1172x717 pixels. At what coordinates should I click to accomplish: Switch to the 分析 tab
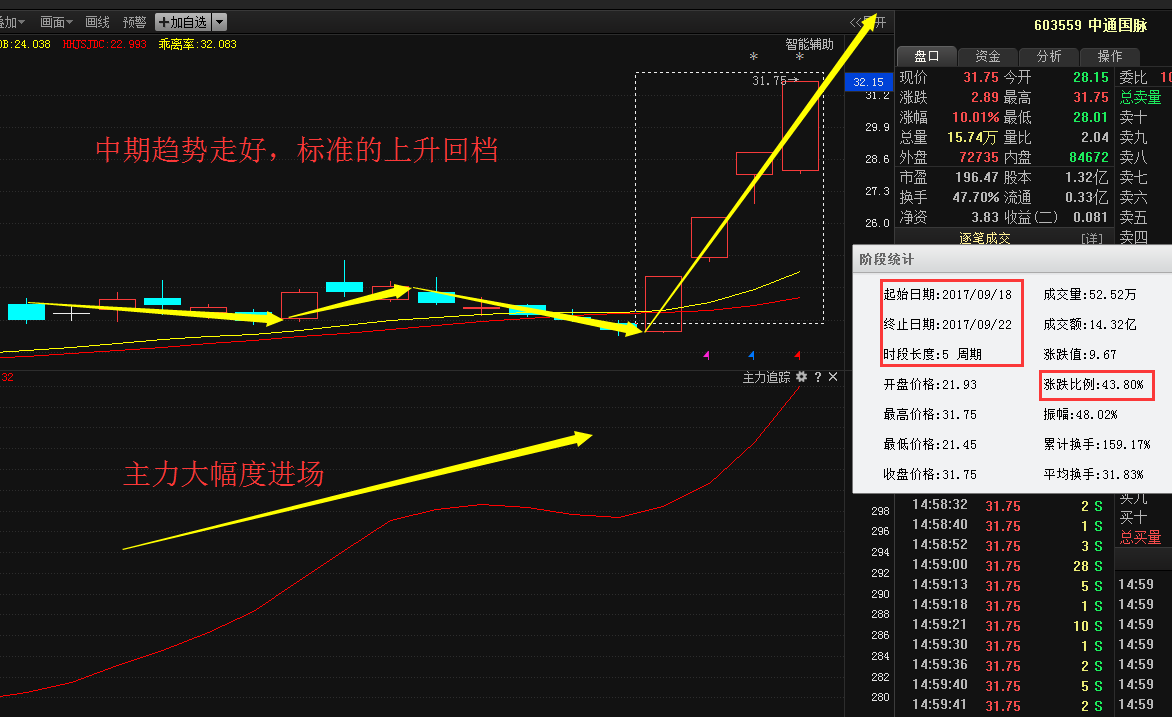pyautogui.click(x=1048, y=56)
